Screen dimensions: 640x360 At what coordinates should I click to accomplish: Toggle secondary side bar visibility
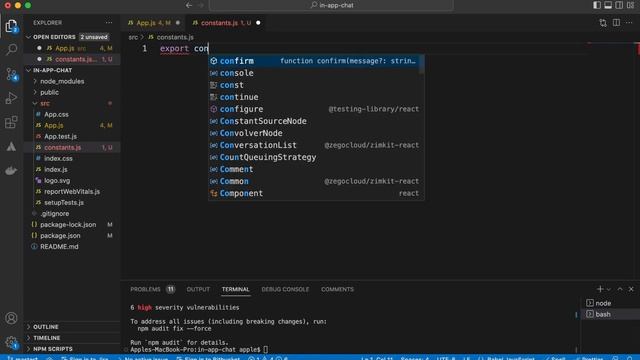pos(619,5)
